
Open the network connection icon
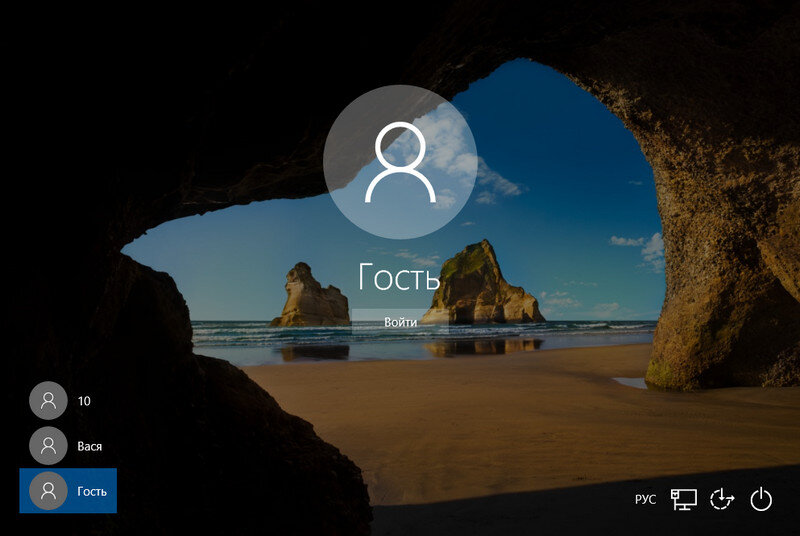684,499
